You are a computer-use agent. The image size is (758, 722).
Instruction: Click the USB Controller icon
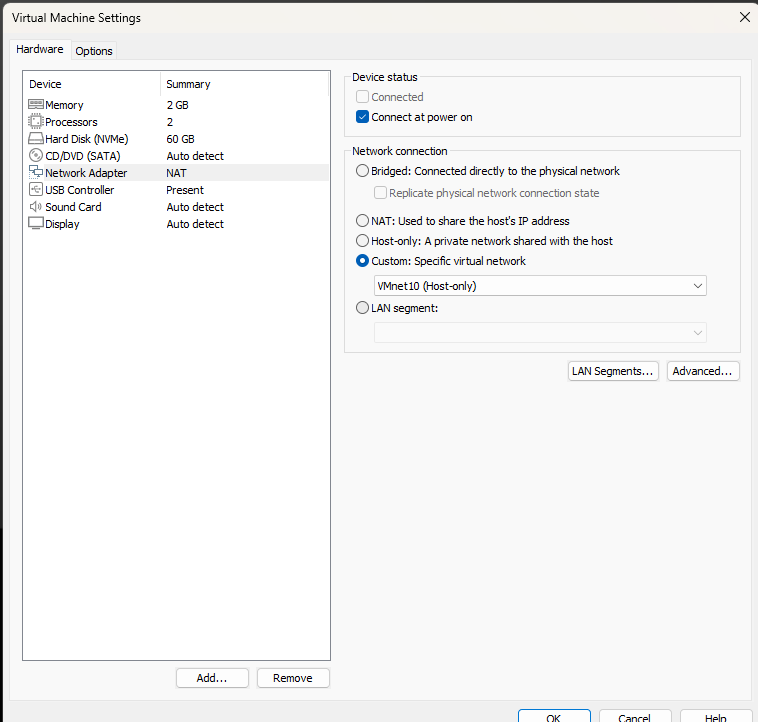pos(36,190)
